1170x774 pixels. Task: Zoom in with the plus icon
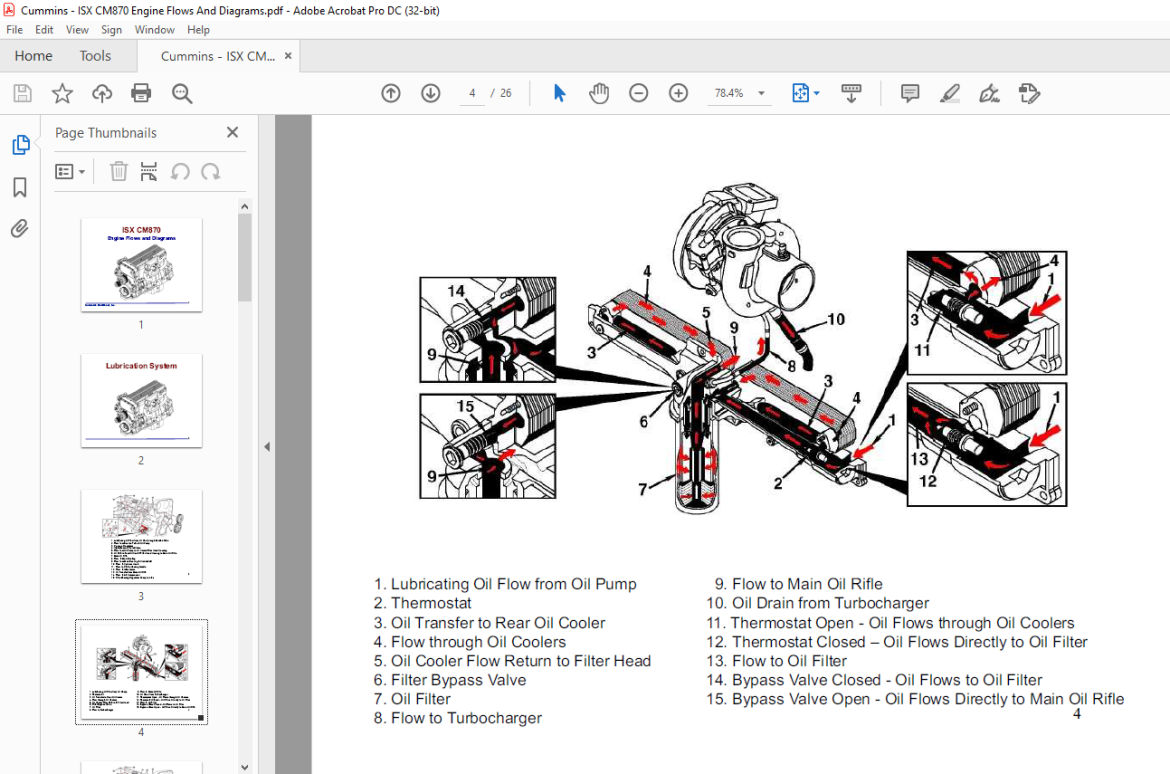(678, 93)
